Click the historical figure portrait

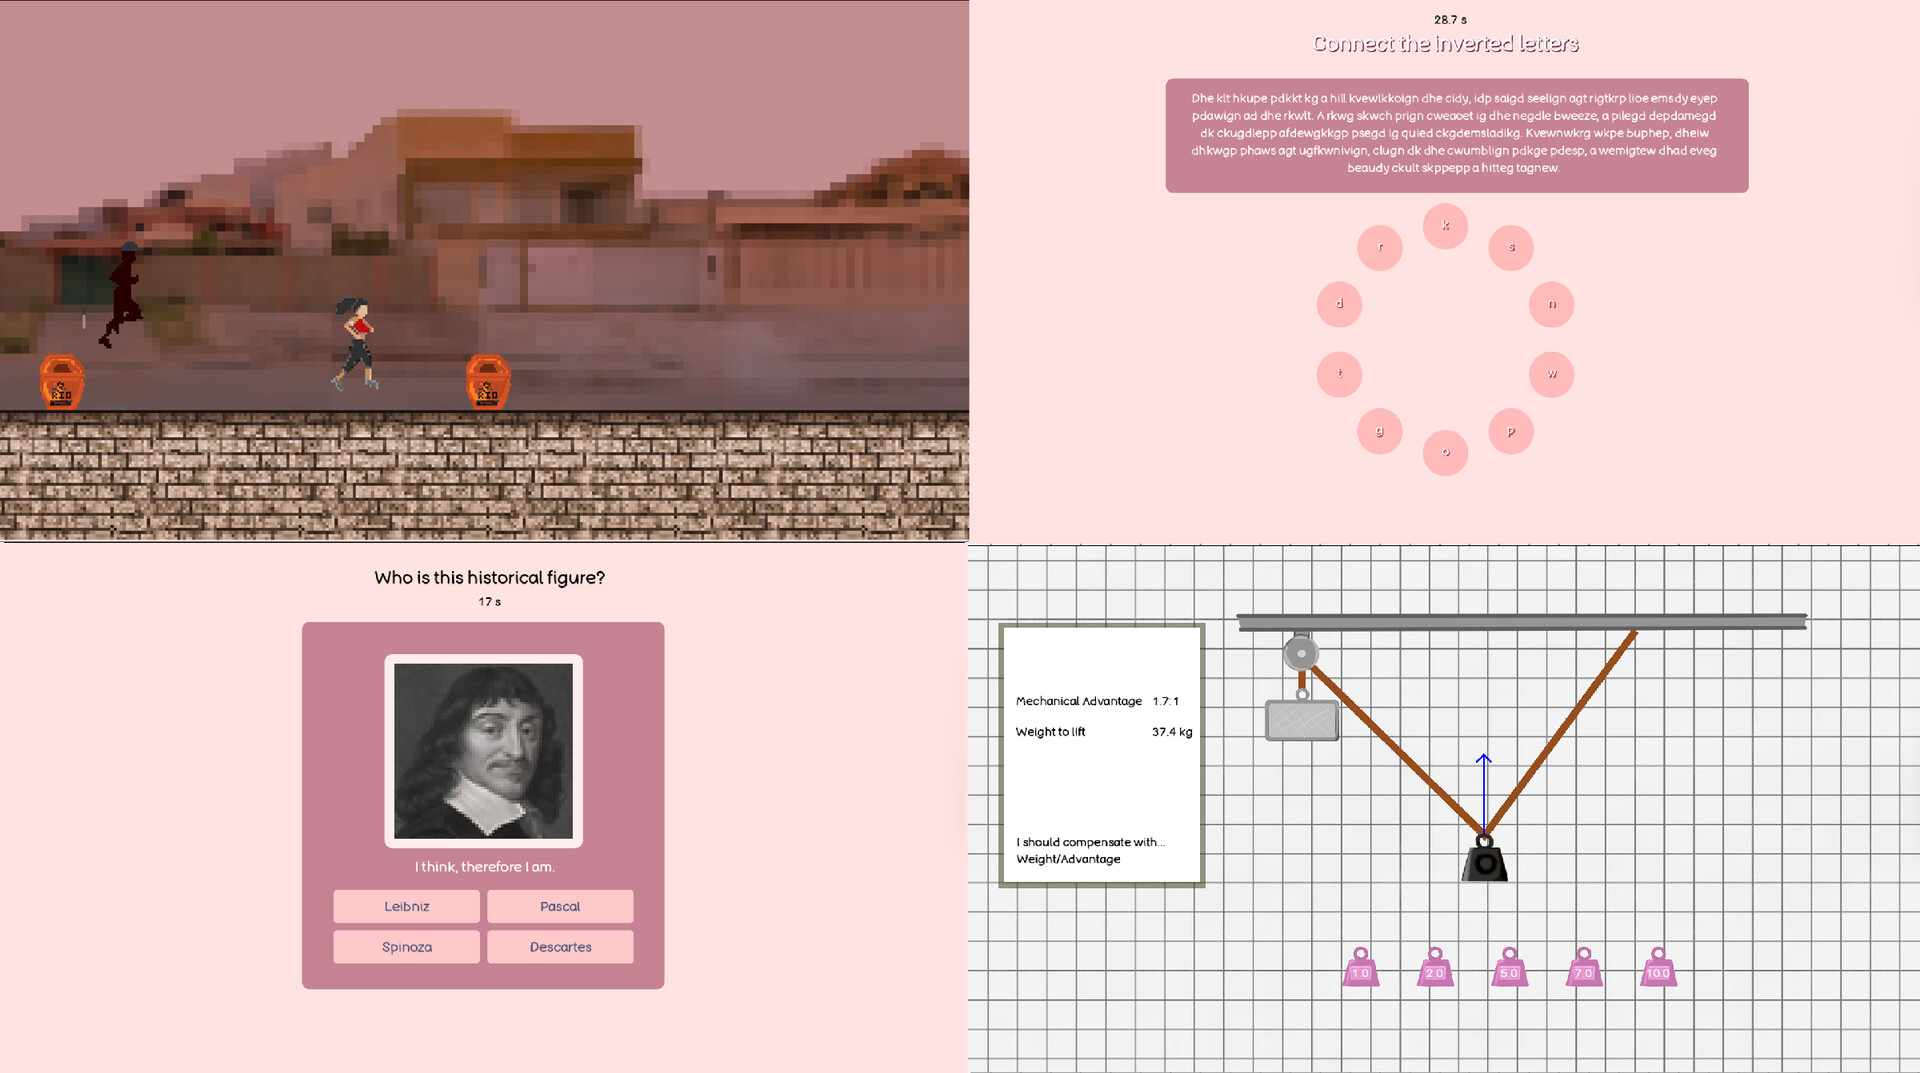[x=483, y=751]
